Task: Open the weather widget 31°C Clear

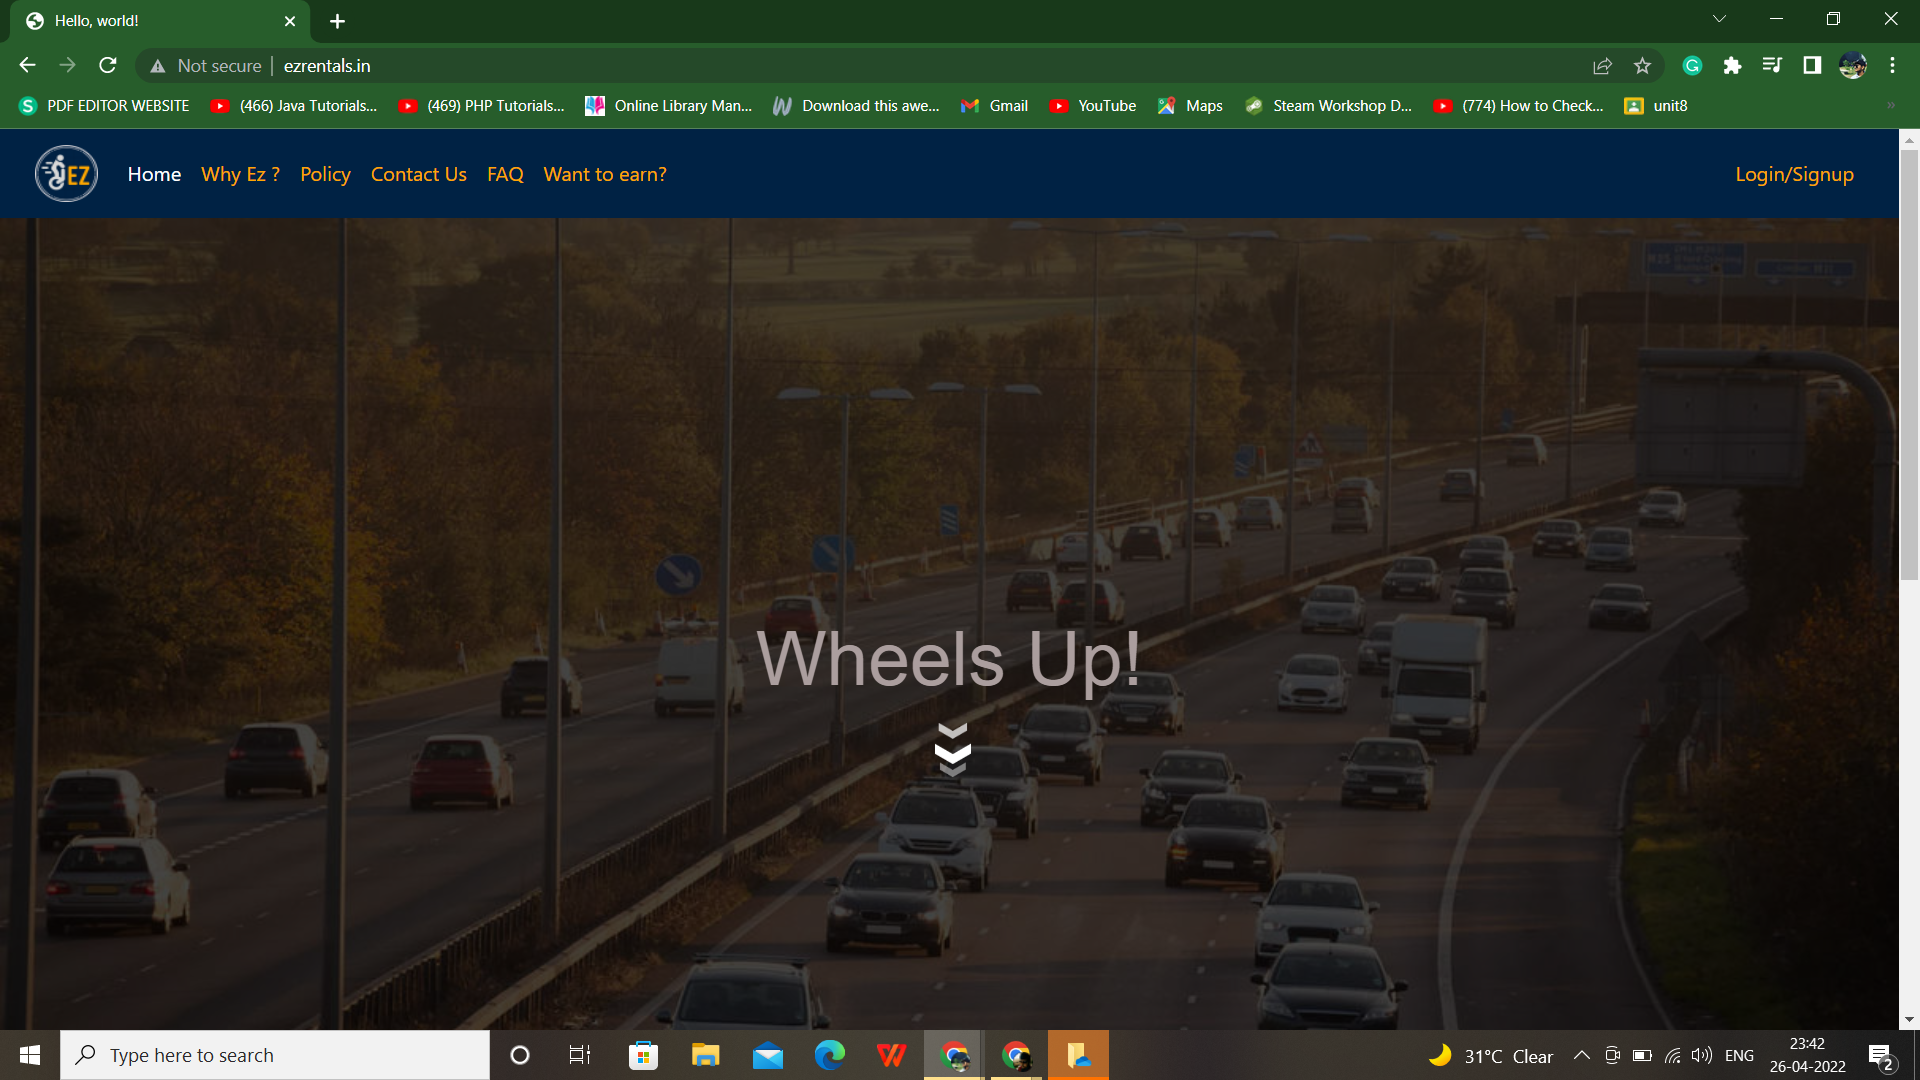Action: tap(1491, 1056)
